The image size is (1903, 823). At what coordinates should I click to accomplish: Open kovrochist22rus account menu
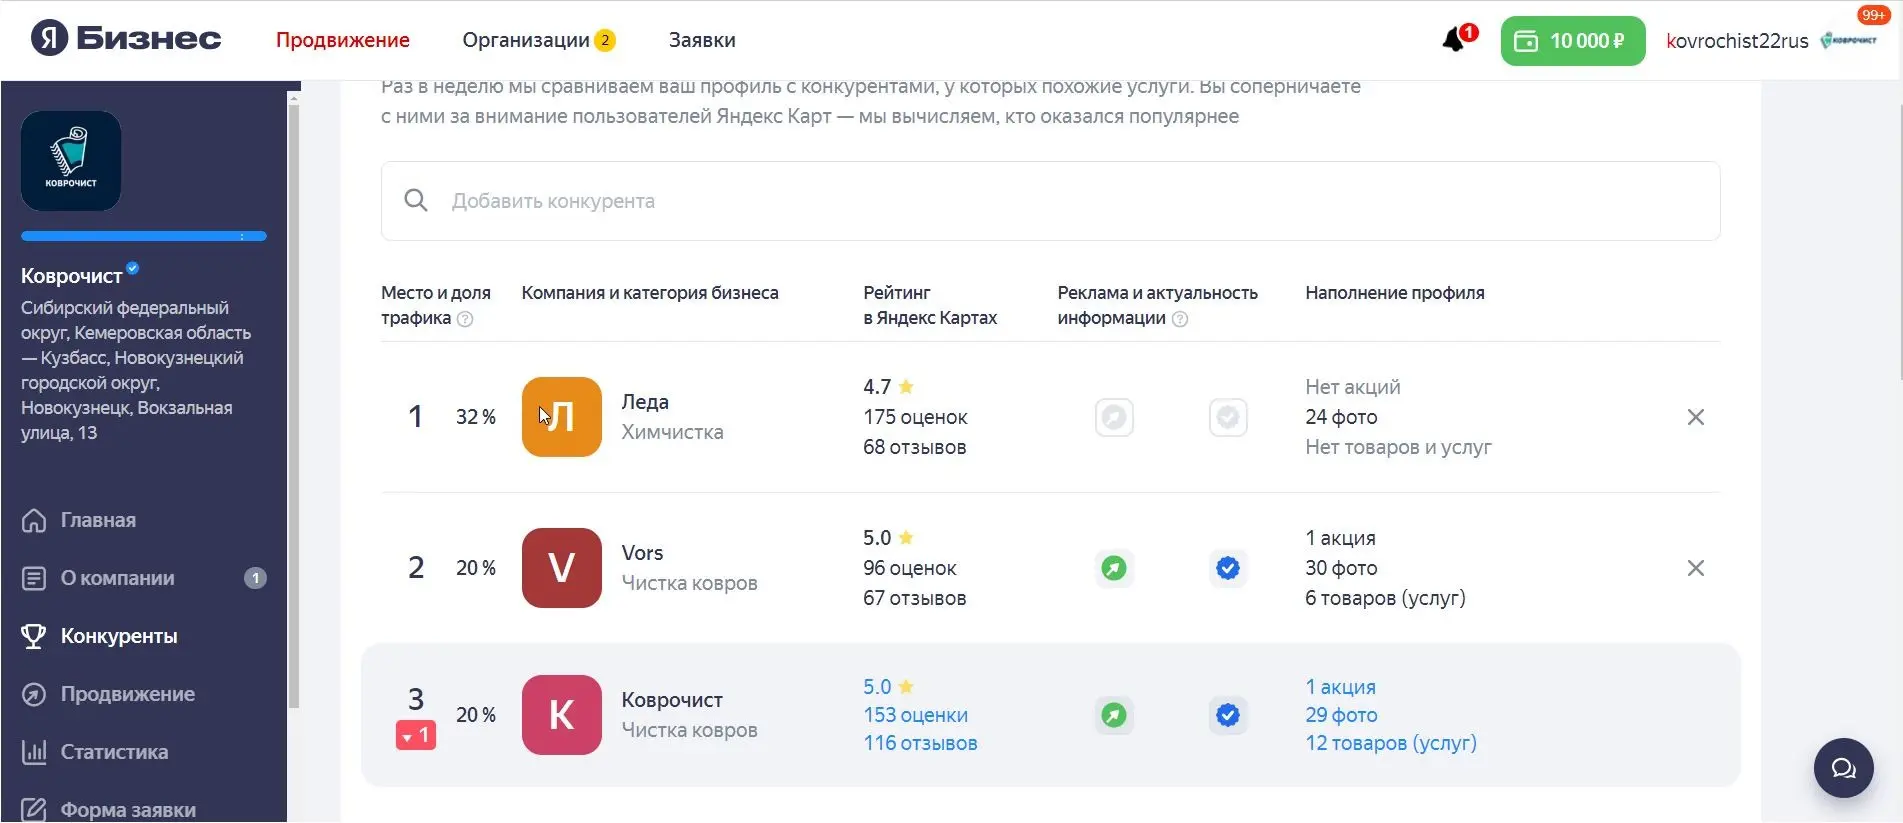(1737, 41)
